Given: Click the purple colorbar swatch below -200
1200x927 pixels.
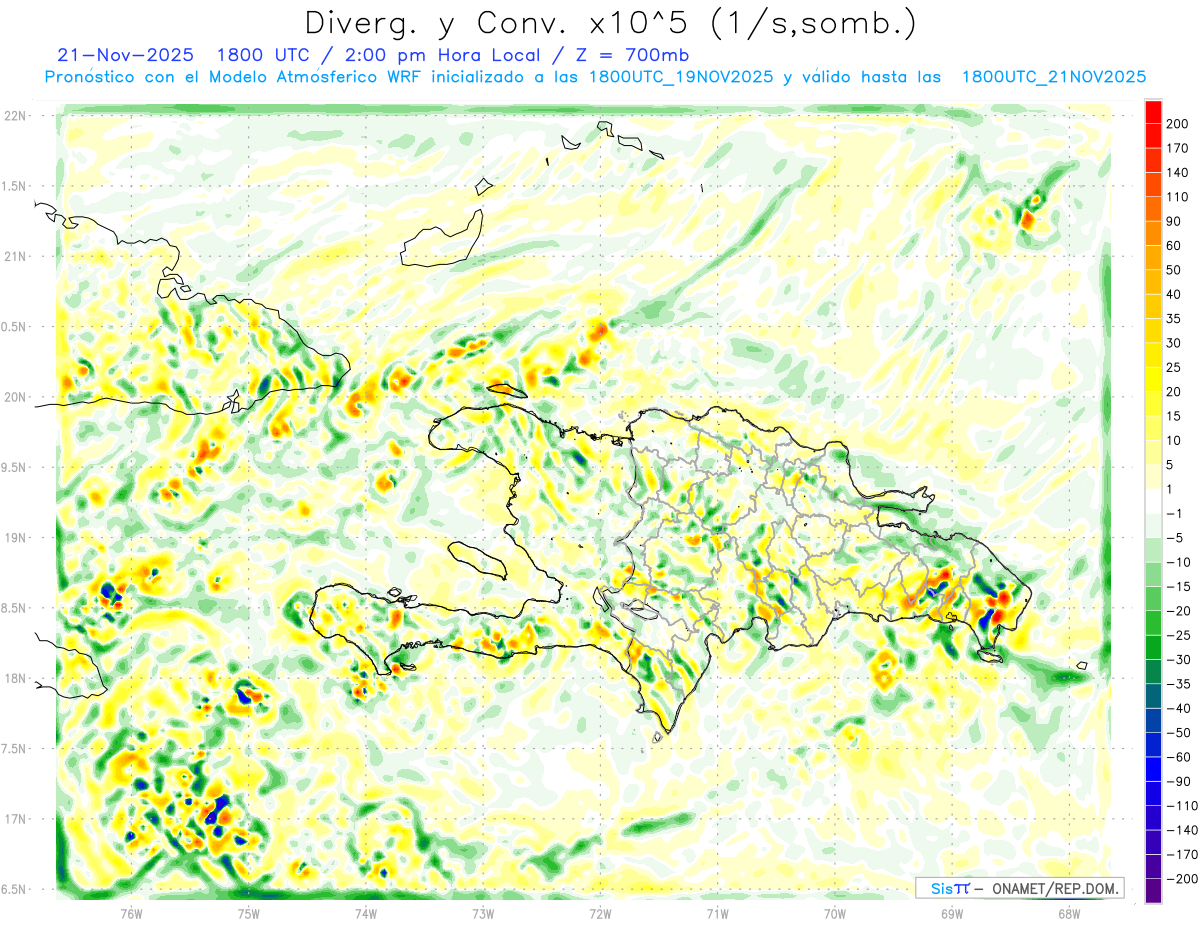Looking at the screenshot, I should tap(1153, 892).
